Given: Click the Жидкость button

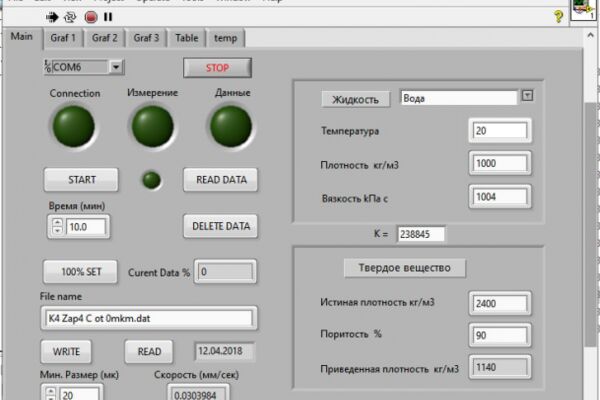Looking at the screenshot, I should pyautogui.click(x=356, y=100).
